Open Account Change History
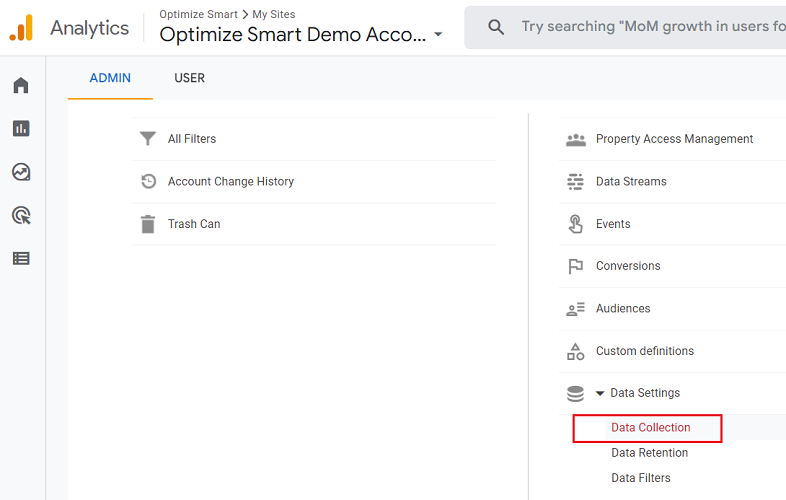Image resolution: width=786 pixels, height=500 pixels. pos(231,182)
